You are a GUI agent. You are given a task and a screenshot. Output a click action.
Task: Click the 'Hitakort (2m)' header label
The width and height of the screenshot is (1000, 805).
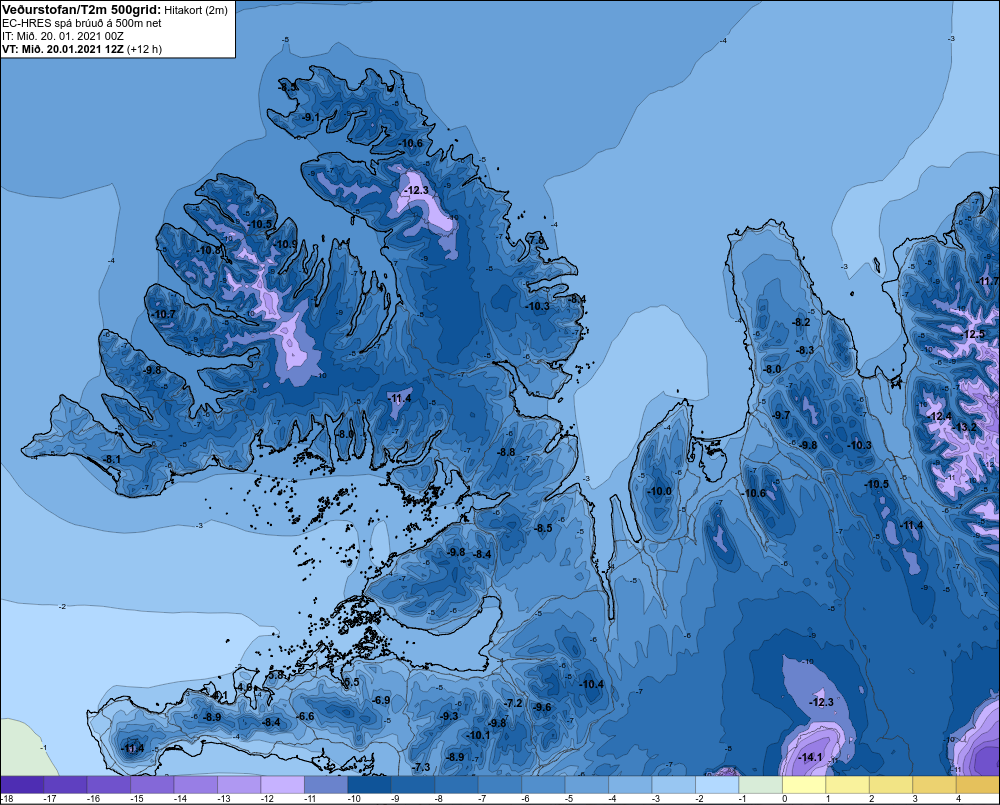196,10
